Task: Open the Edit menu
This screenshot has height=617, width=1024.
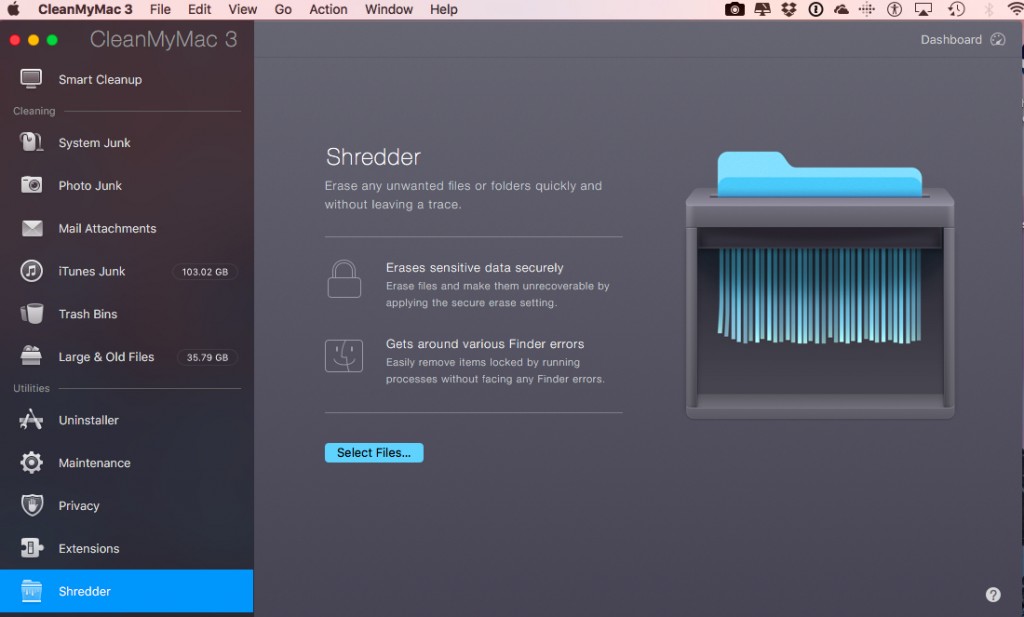Action: [199, 9]
